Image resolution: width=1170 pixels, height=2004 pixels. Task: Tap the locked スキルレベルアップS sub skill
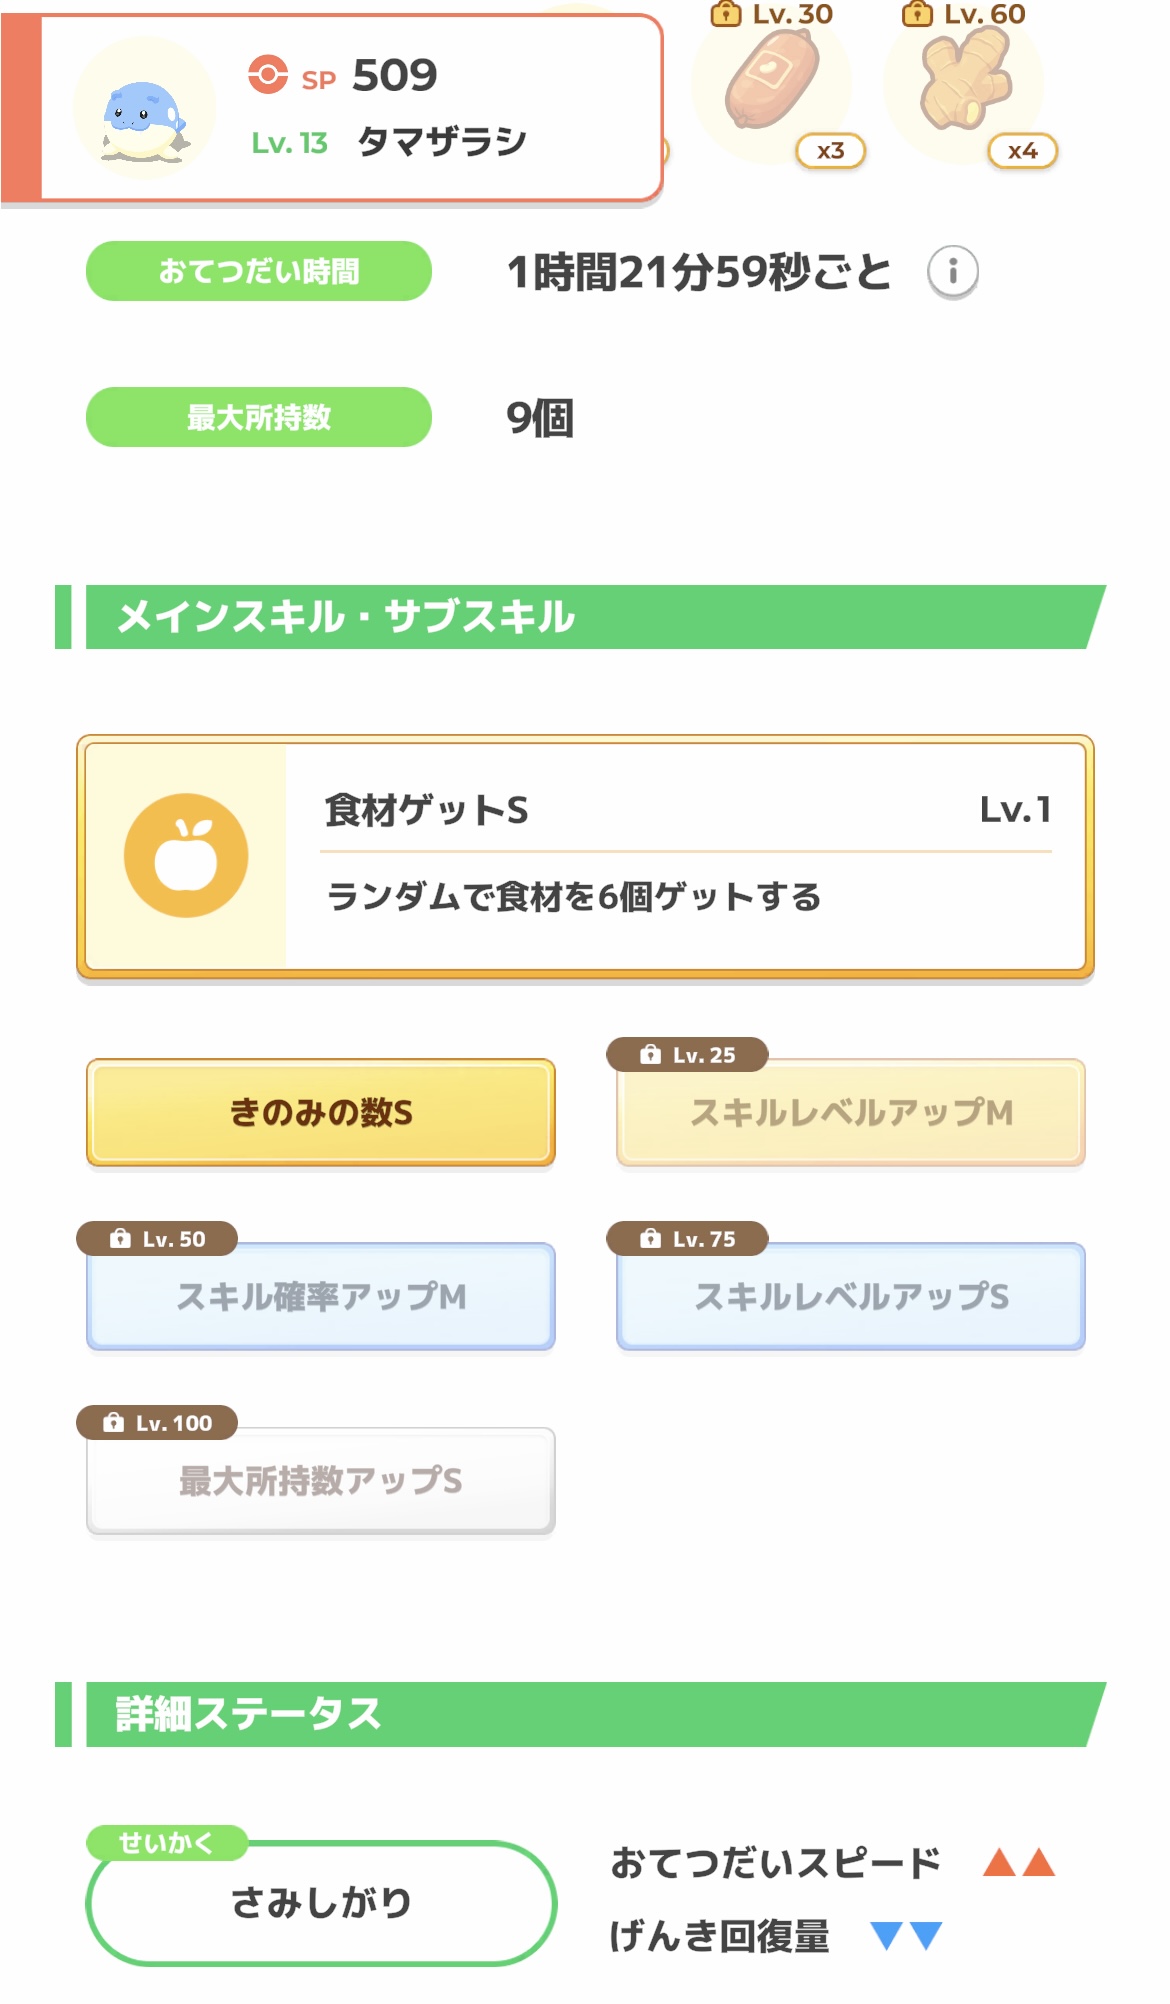851,1296
